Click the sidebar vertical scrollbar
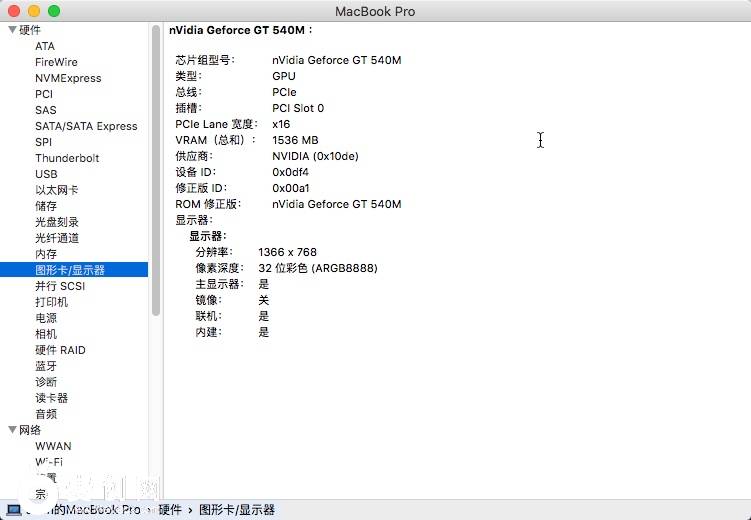 pos(156,170)
